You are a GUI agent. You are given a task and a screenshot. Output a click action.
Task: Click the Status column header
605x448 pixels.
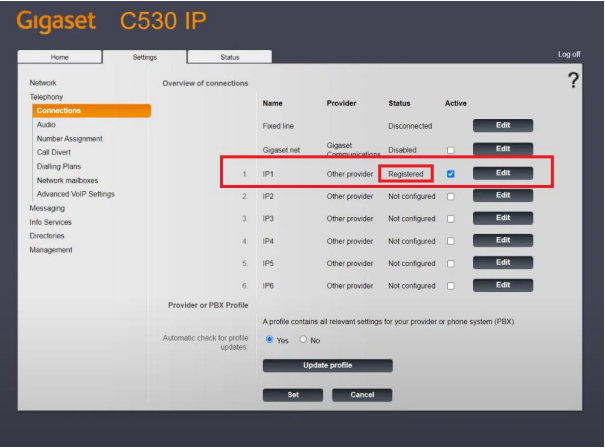pos(399,103)
